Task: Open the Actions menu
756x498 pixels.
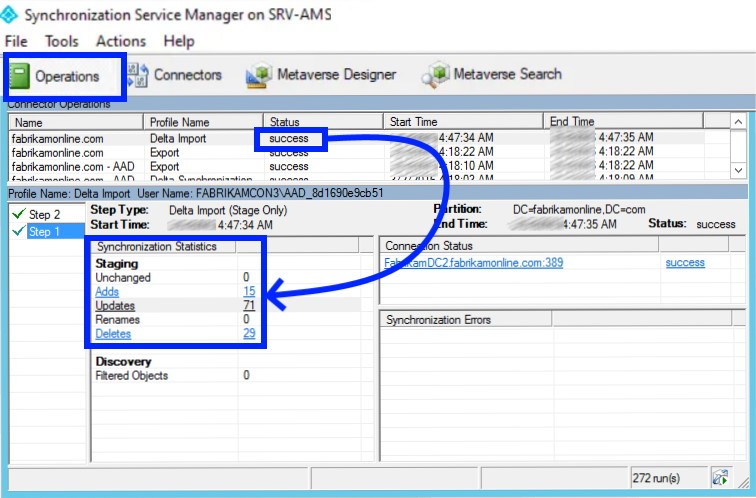Action: (120, 41)
